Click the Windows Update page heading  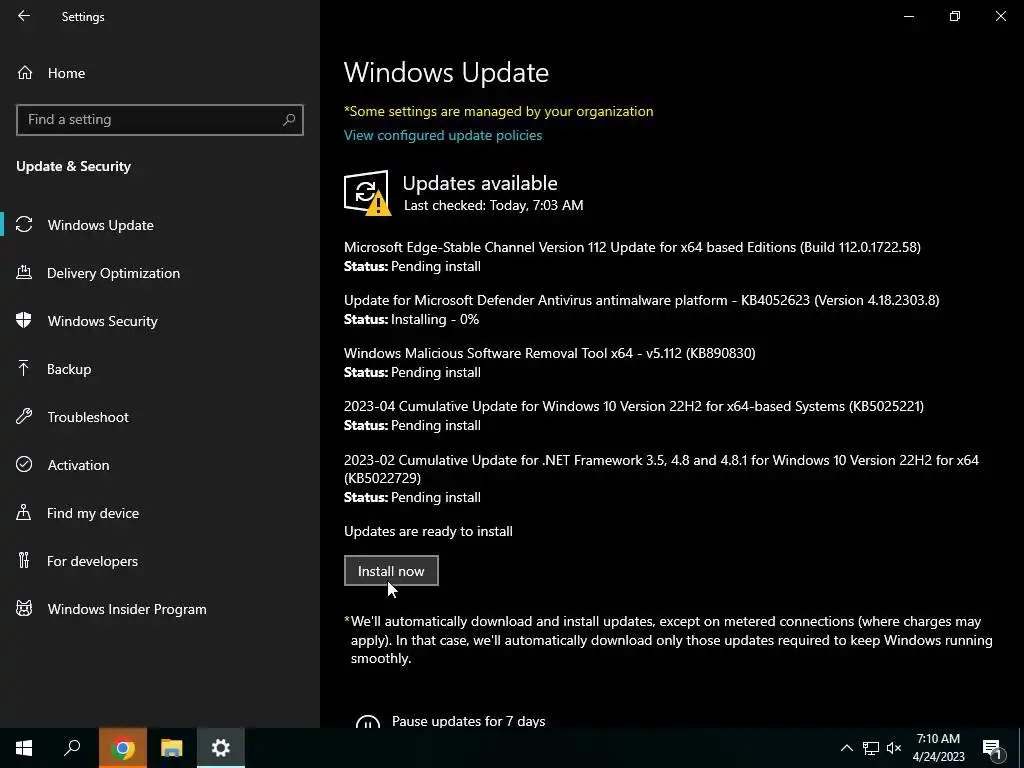pyautogui.click(x=446, y=72)
